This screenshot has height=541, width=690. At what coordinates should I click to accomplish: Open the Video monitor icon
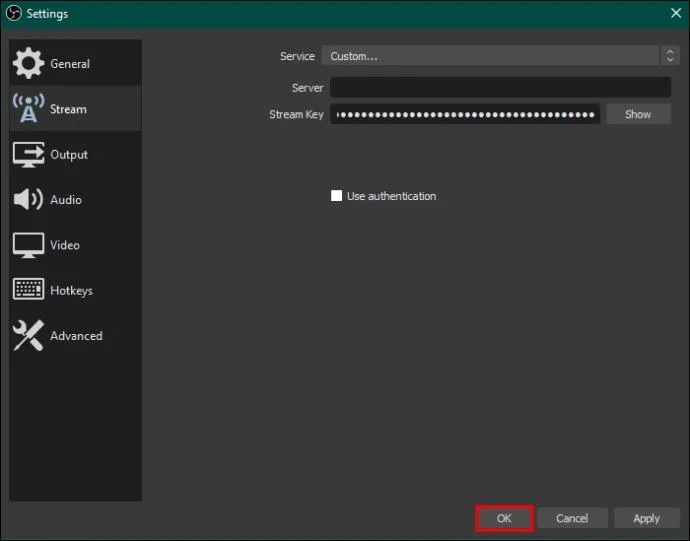click(x=29, y=245)
